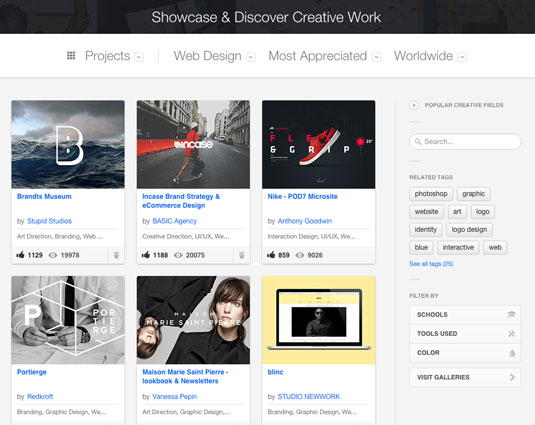
Task: Click thumbs-up icon on Brandts Museum card
Action: click(x=20, y=254)
